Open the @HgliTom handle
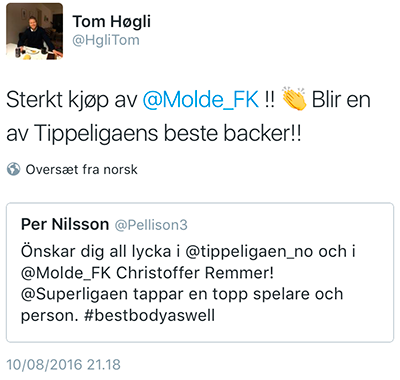This screenshot has width=400, height=380. click(x=106, y=40)
